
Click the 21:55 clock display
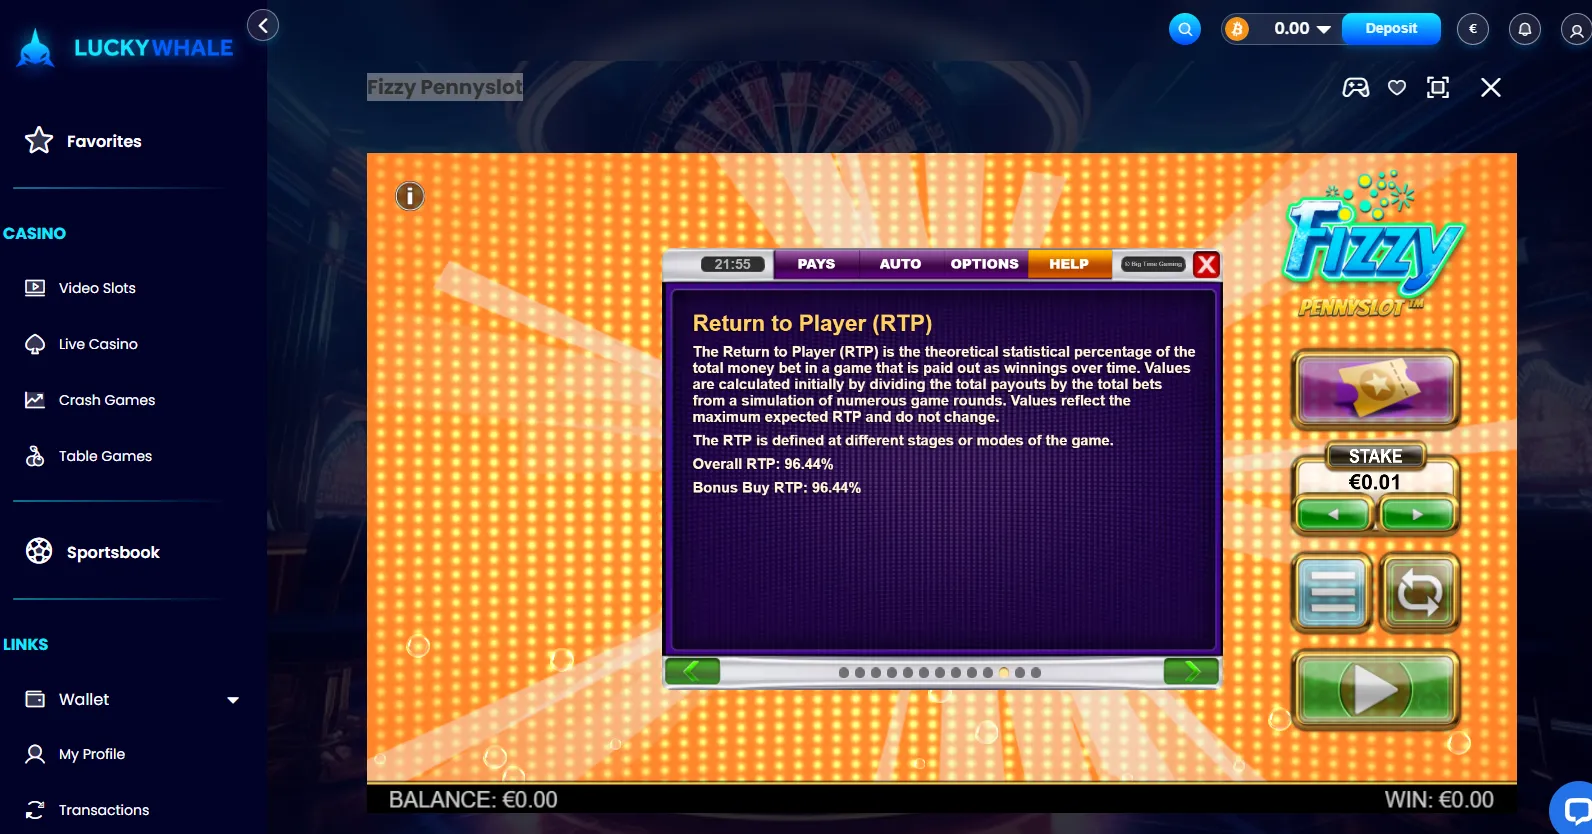[x=732, y=264]
